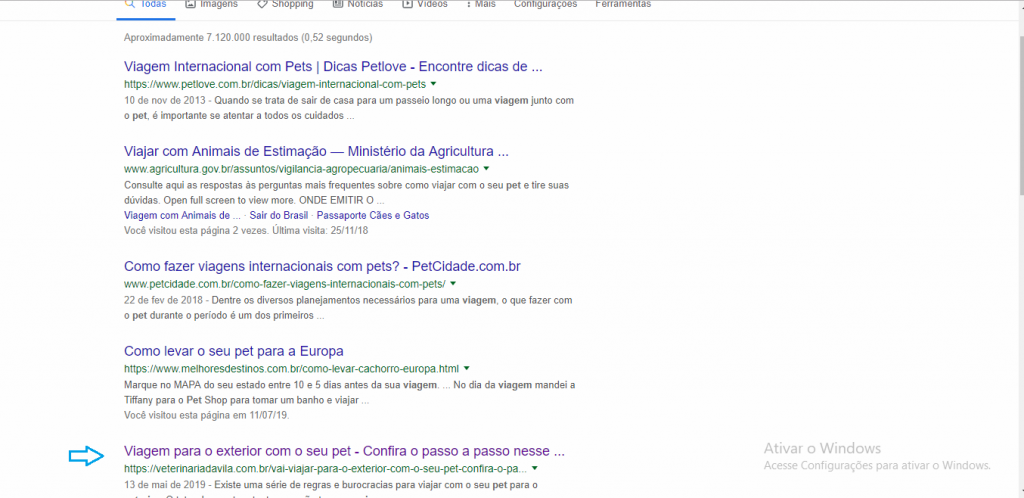1024x498 pixels.
Task: Open Viagem Internacional com Pets Petlove result
Action: [x=333, y=67]
